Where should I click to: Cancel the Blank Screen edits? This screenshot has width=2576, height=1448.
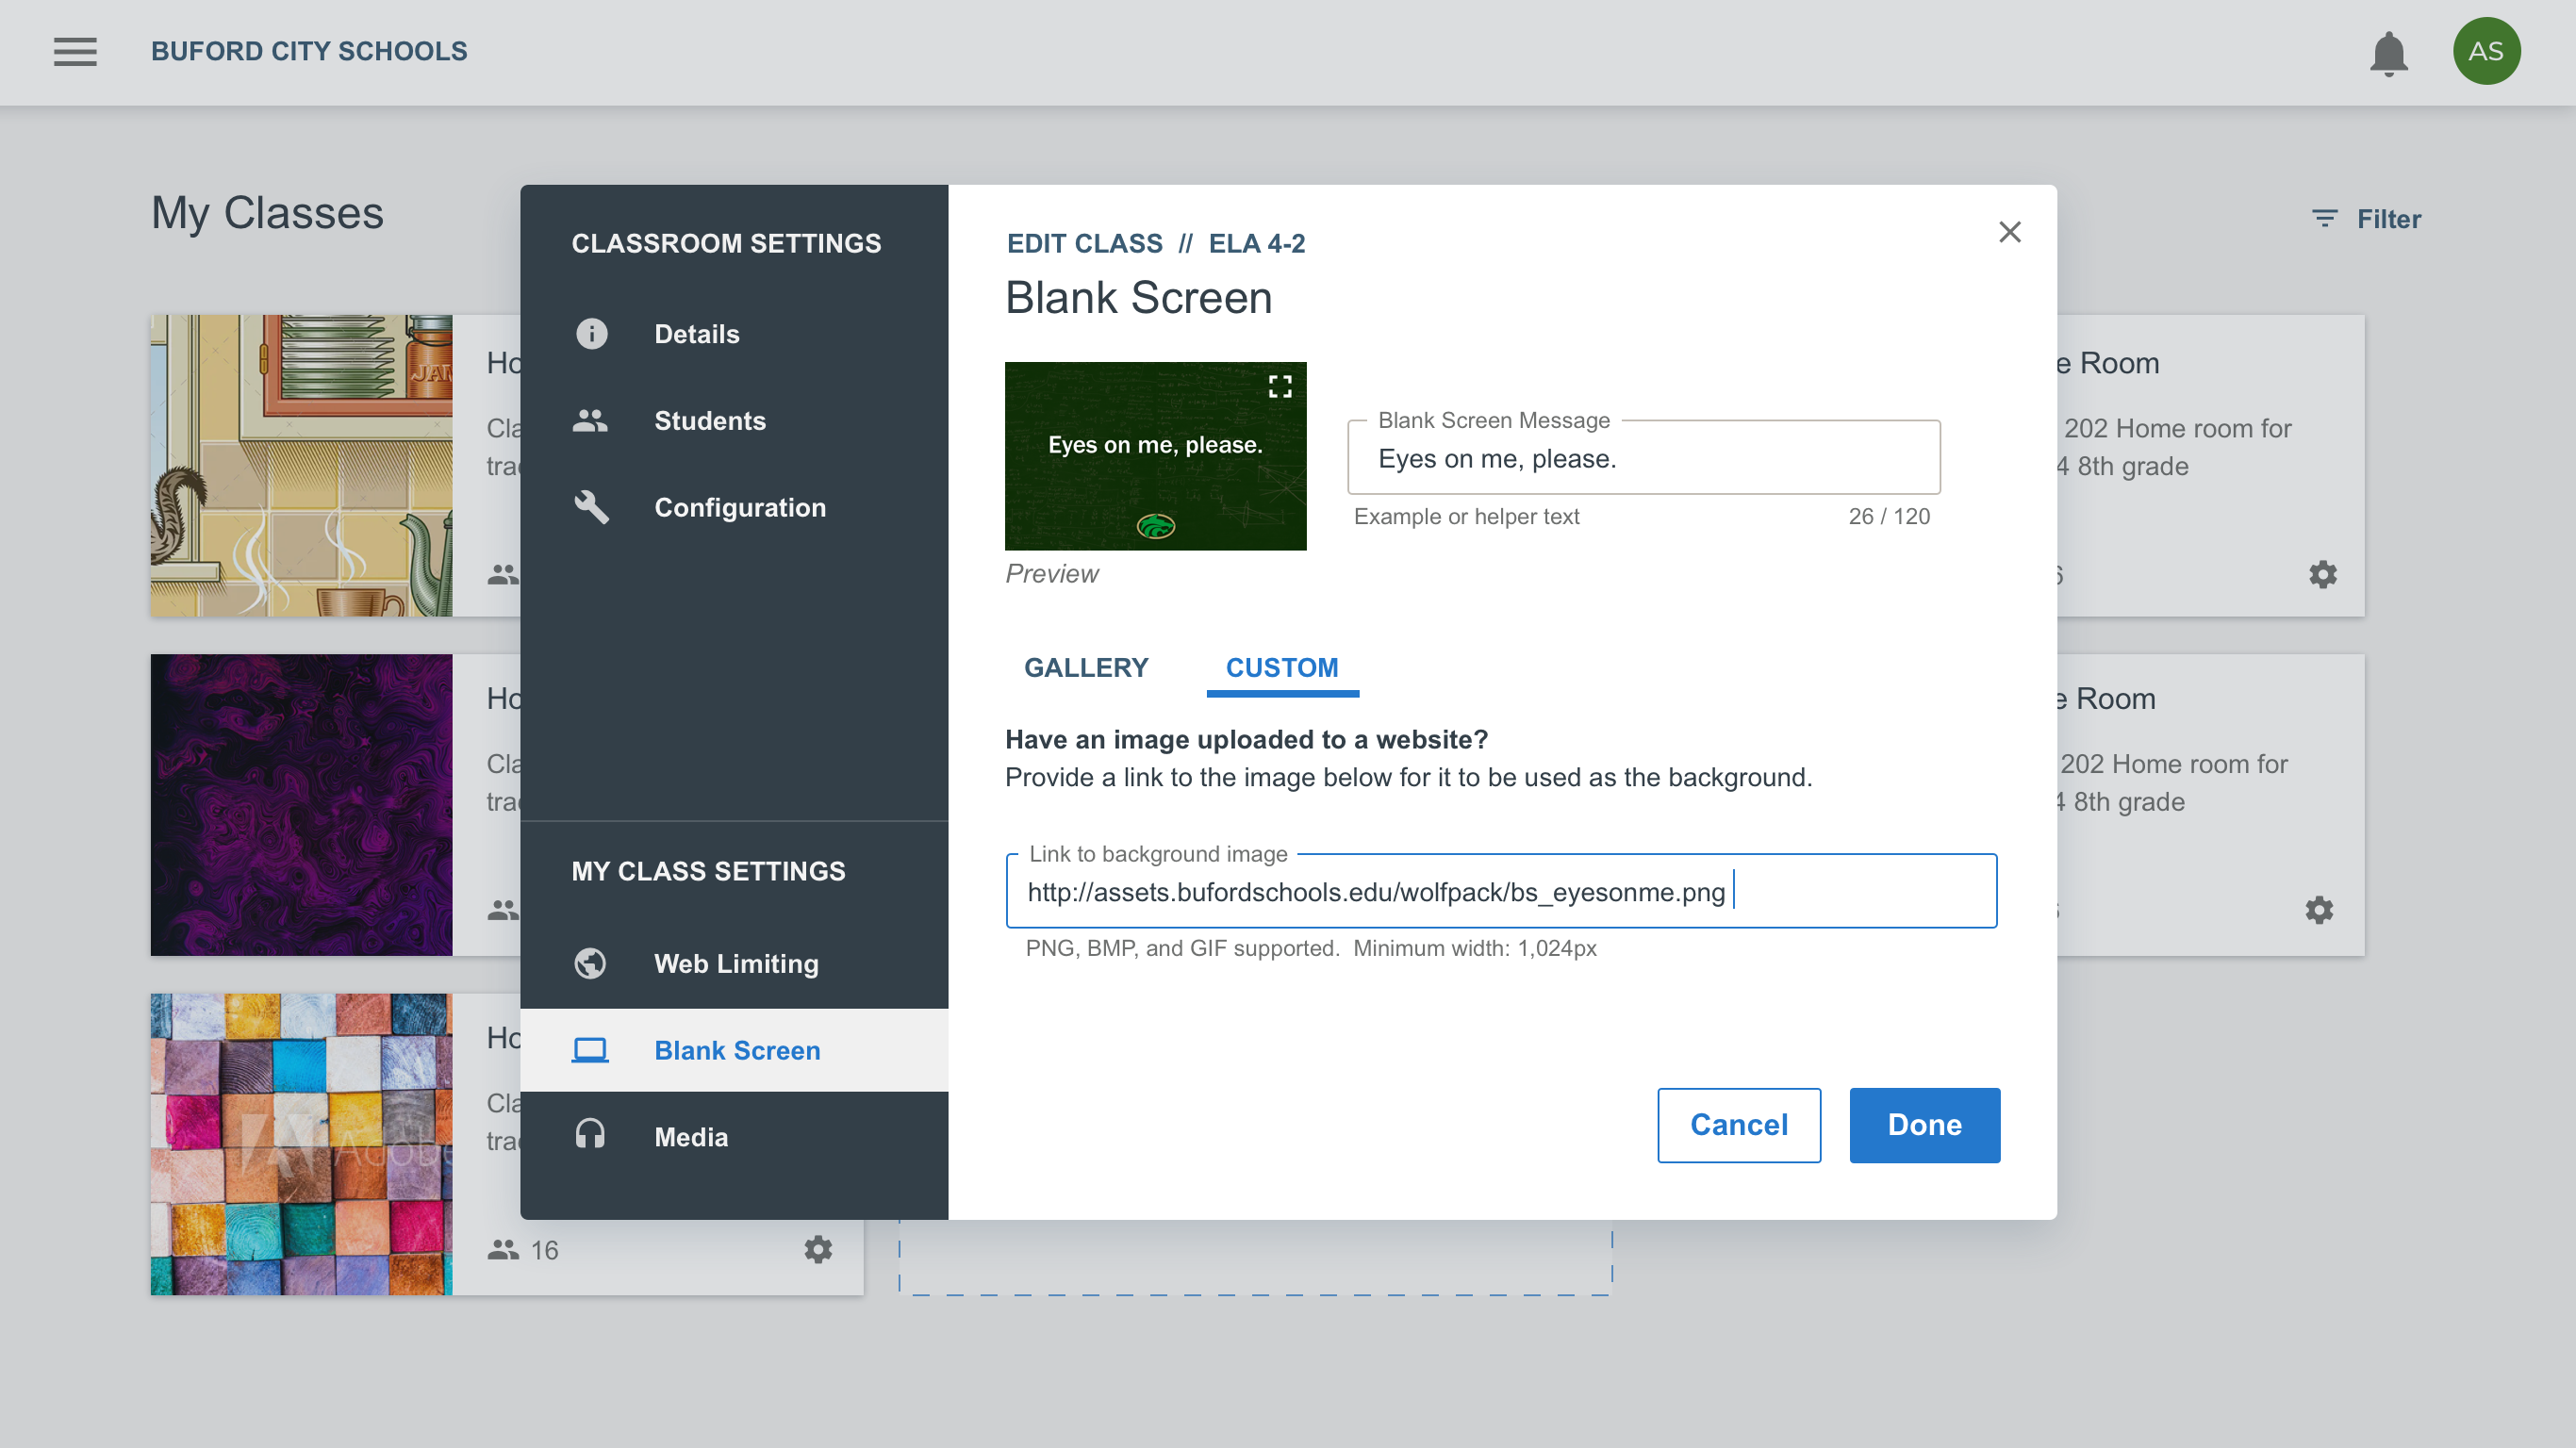[x=1738, y=1125]
